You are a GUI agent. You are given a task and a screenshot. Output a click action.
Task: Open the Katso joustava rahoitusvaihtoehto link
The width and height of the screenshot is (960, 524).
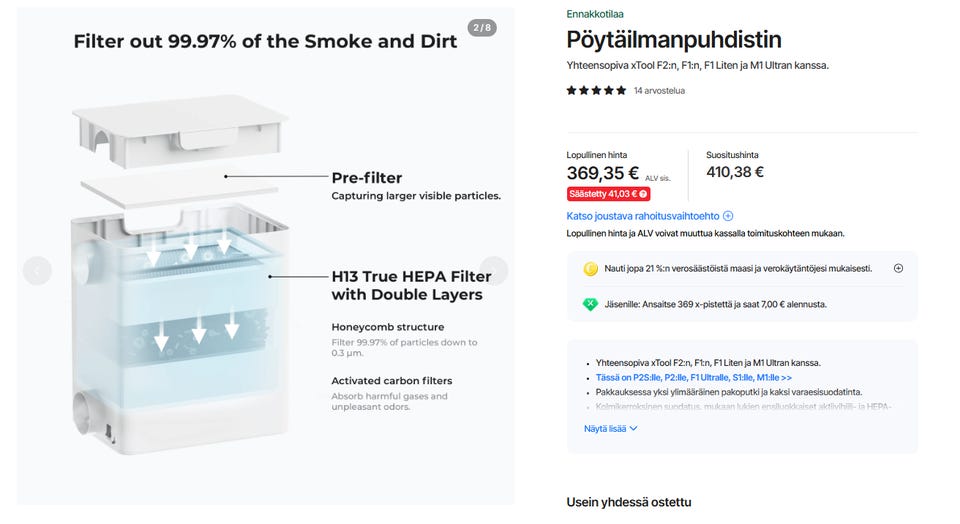[643, 216]
